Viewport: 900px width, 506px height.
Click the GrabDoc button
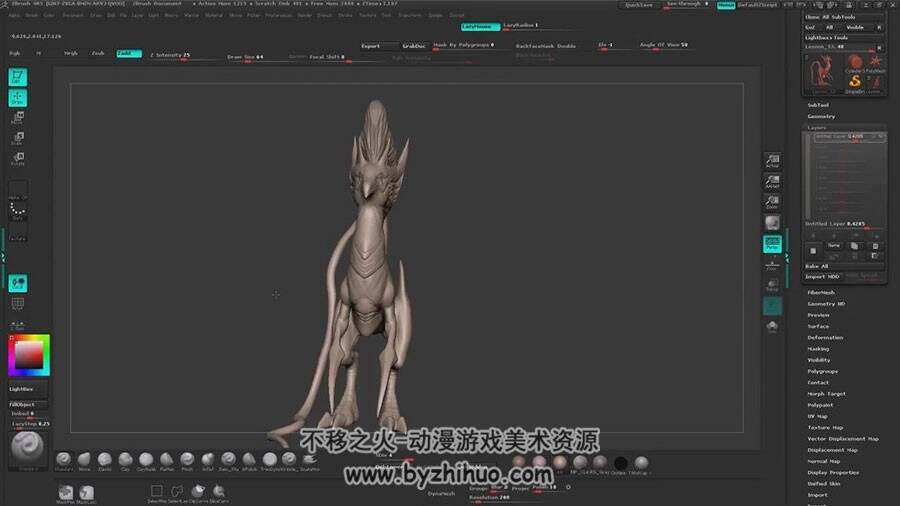tap(414, 46)
